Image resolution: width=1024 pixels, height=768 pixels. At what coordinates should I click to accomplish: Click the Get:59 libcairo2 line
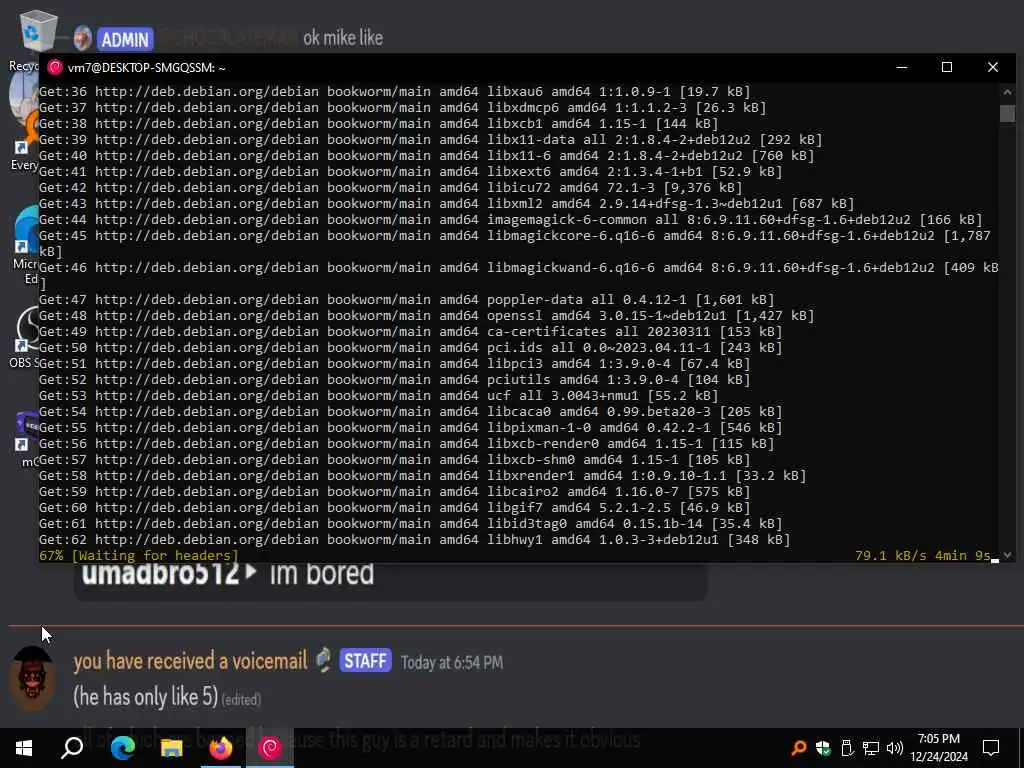pos(394,492)
